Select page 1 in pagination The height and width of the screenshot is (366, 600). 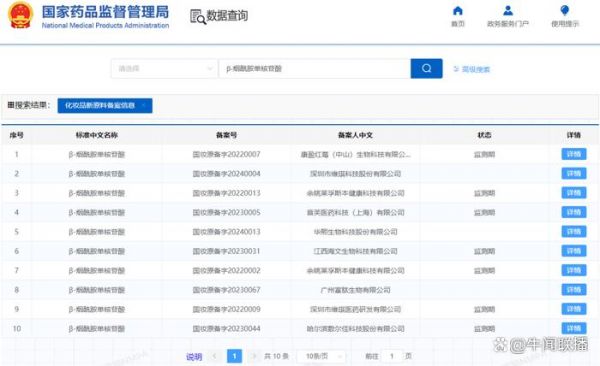(234, 356)
